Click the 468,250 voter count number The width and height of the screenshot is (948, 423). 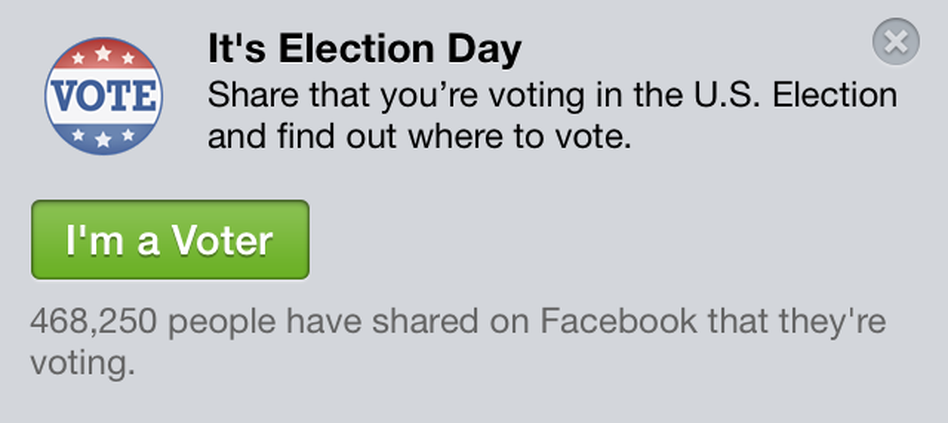[x=93, y=322]
